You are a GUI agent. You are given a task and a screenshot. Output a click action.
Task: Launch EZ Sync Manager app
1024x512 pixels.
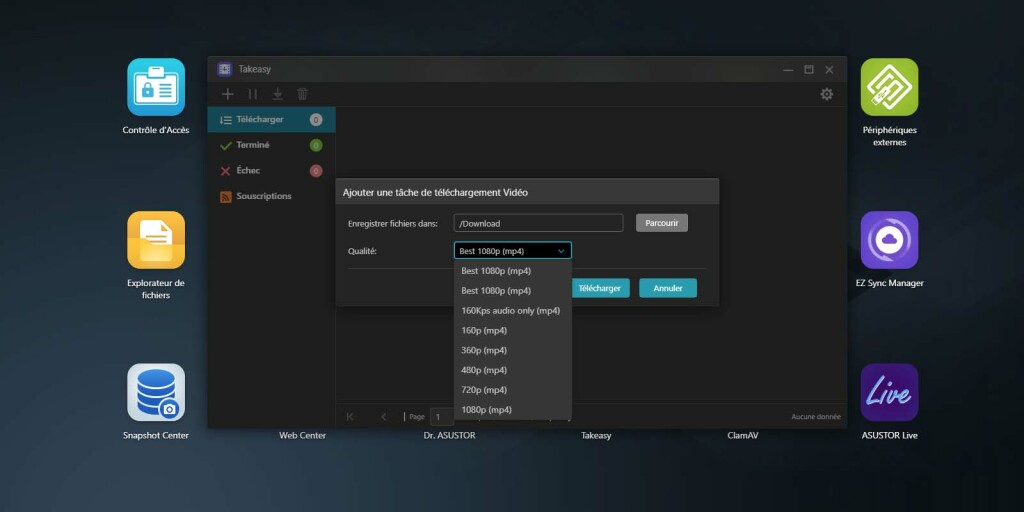889,240
